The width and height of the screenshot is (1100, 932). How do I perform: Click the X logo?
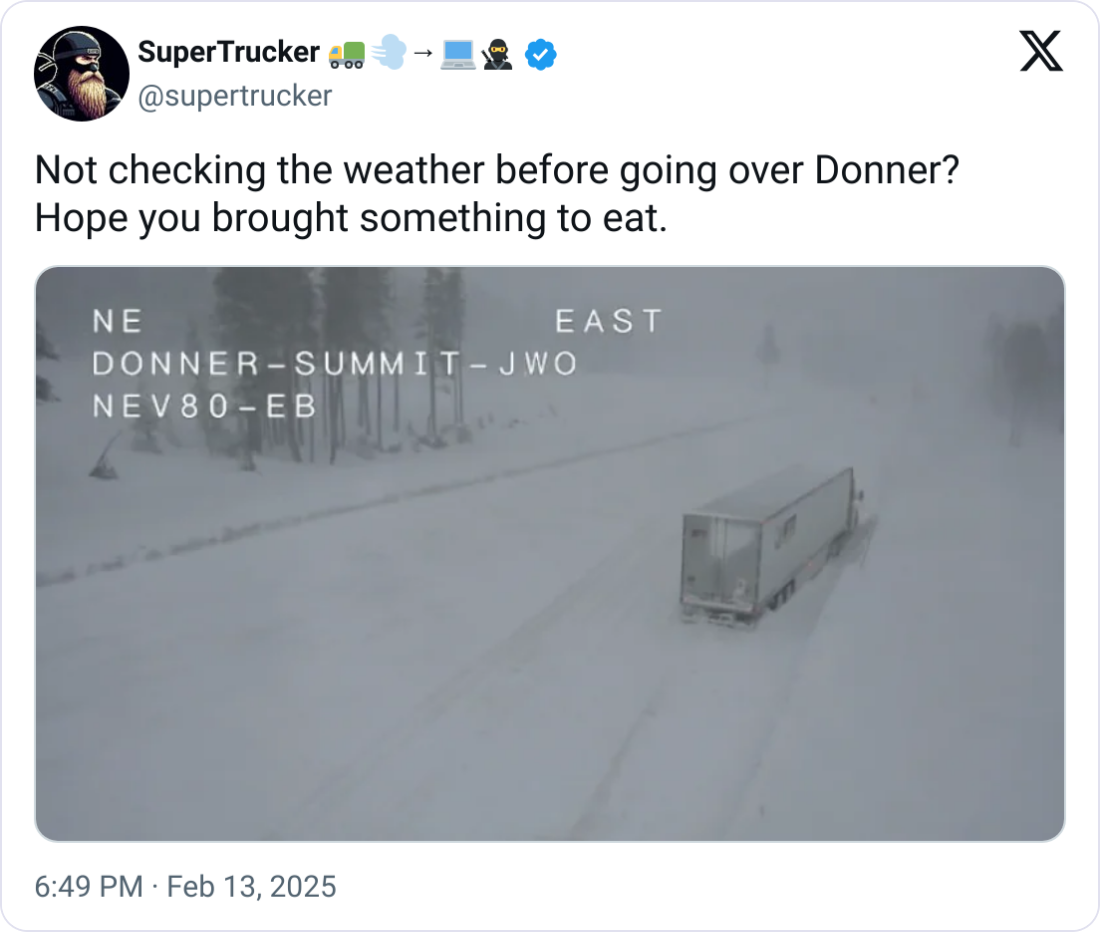(1041, 52)
